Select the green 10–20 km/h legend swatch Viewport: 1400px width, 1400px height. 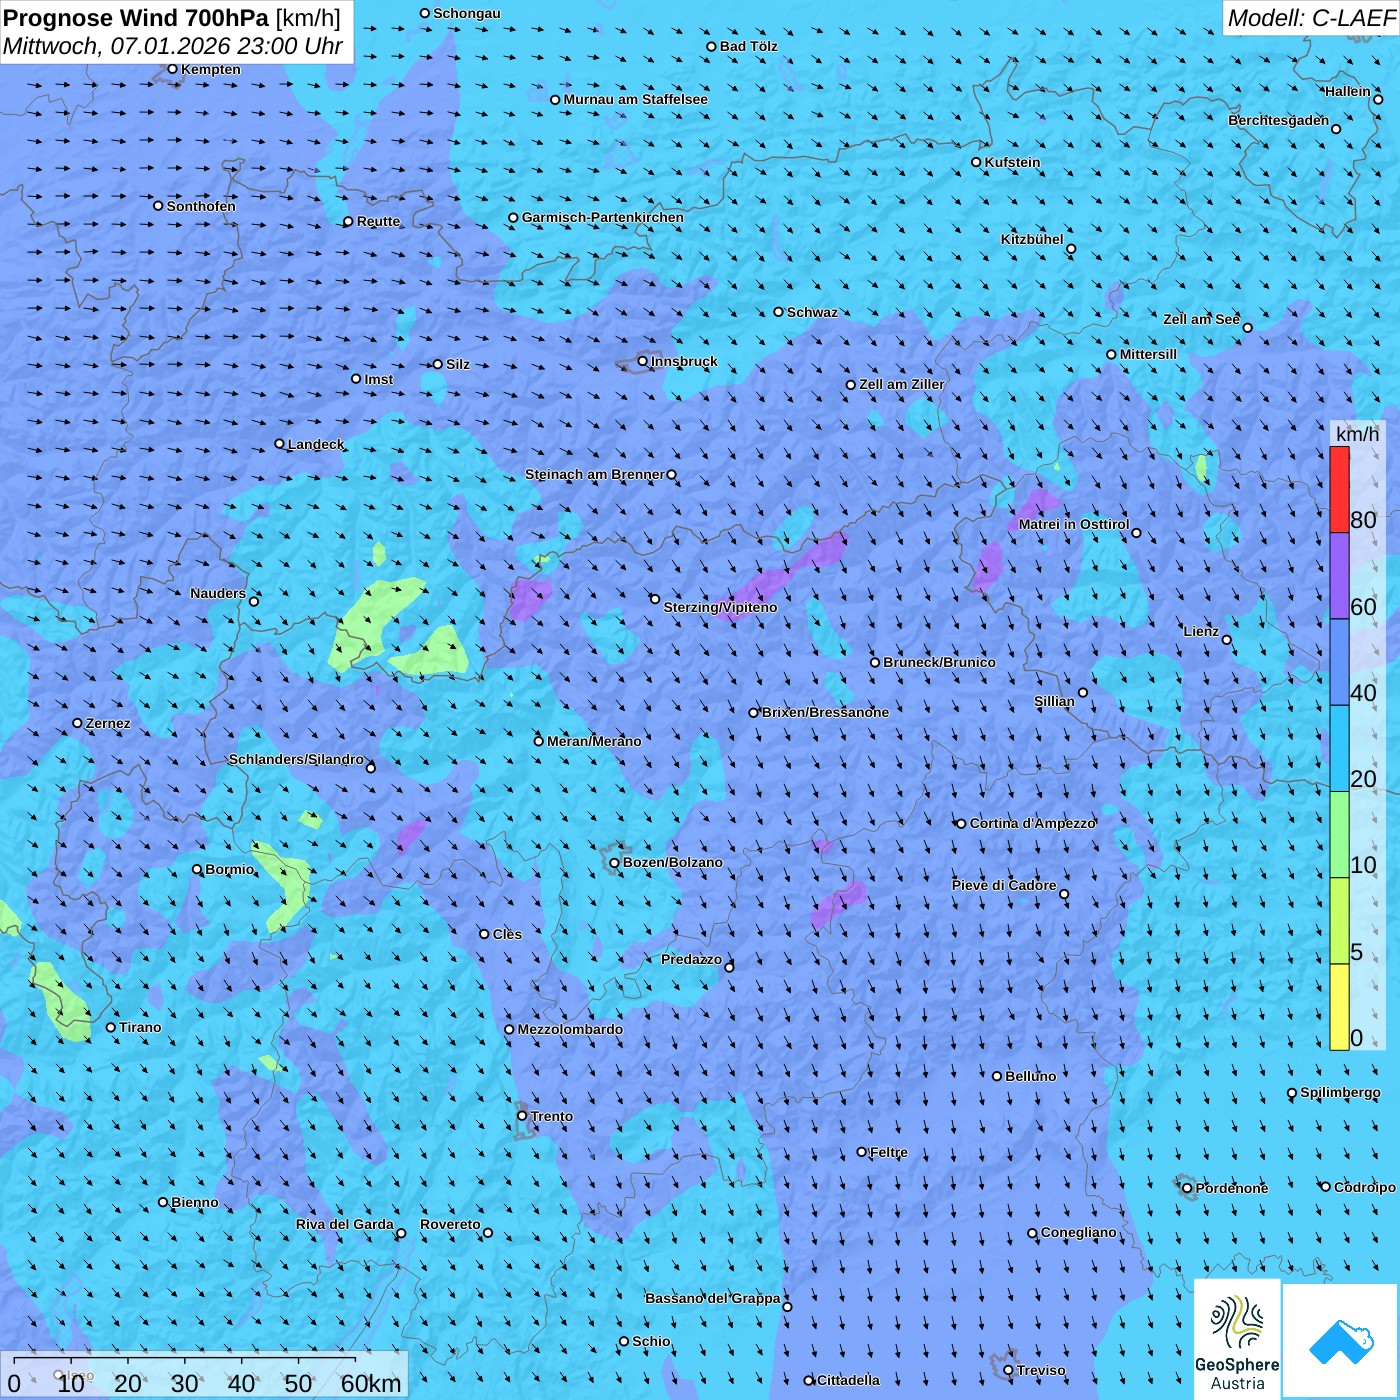tap(1339, 835)
